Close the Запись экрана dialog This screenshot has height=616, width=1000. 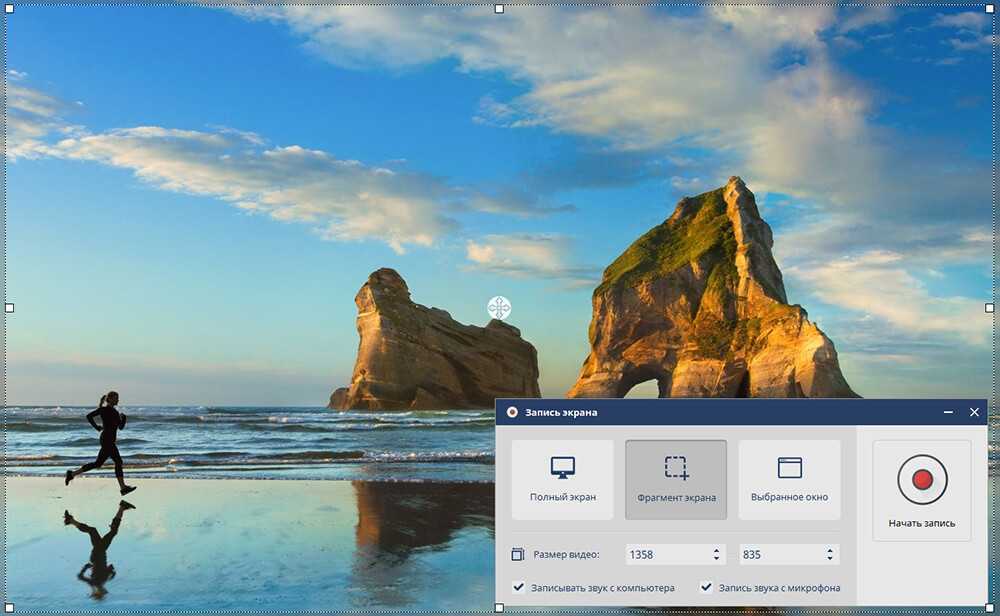click(974, 412)
